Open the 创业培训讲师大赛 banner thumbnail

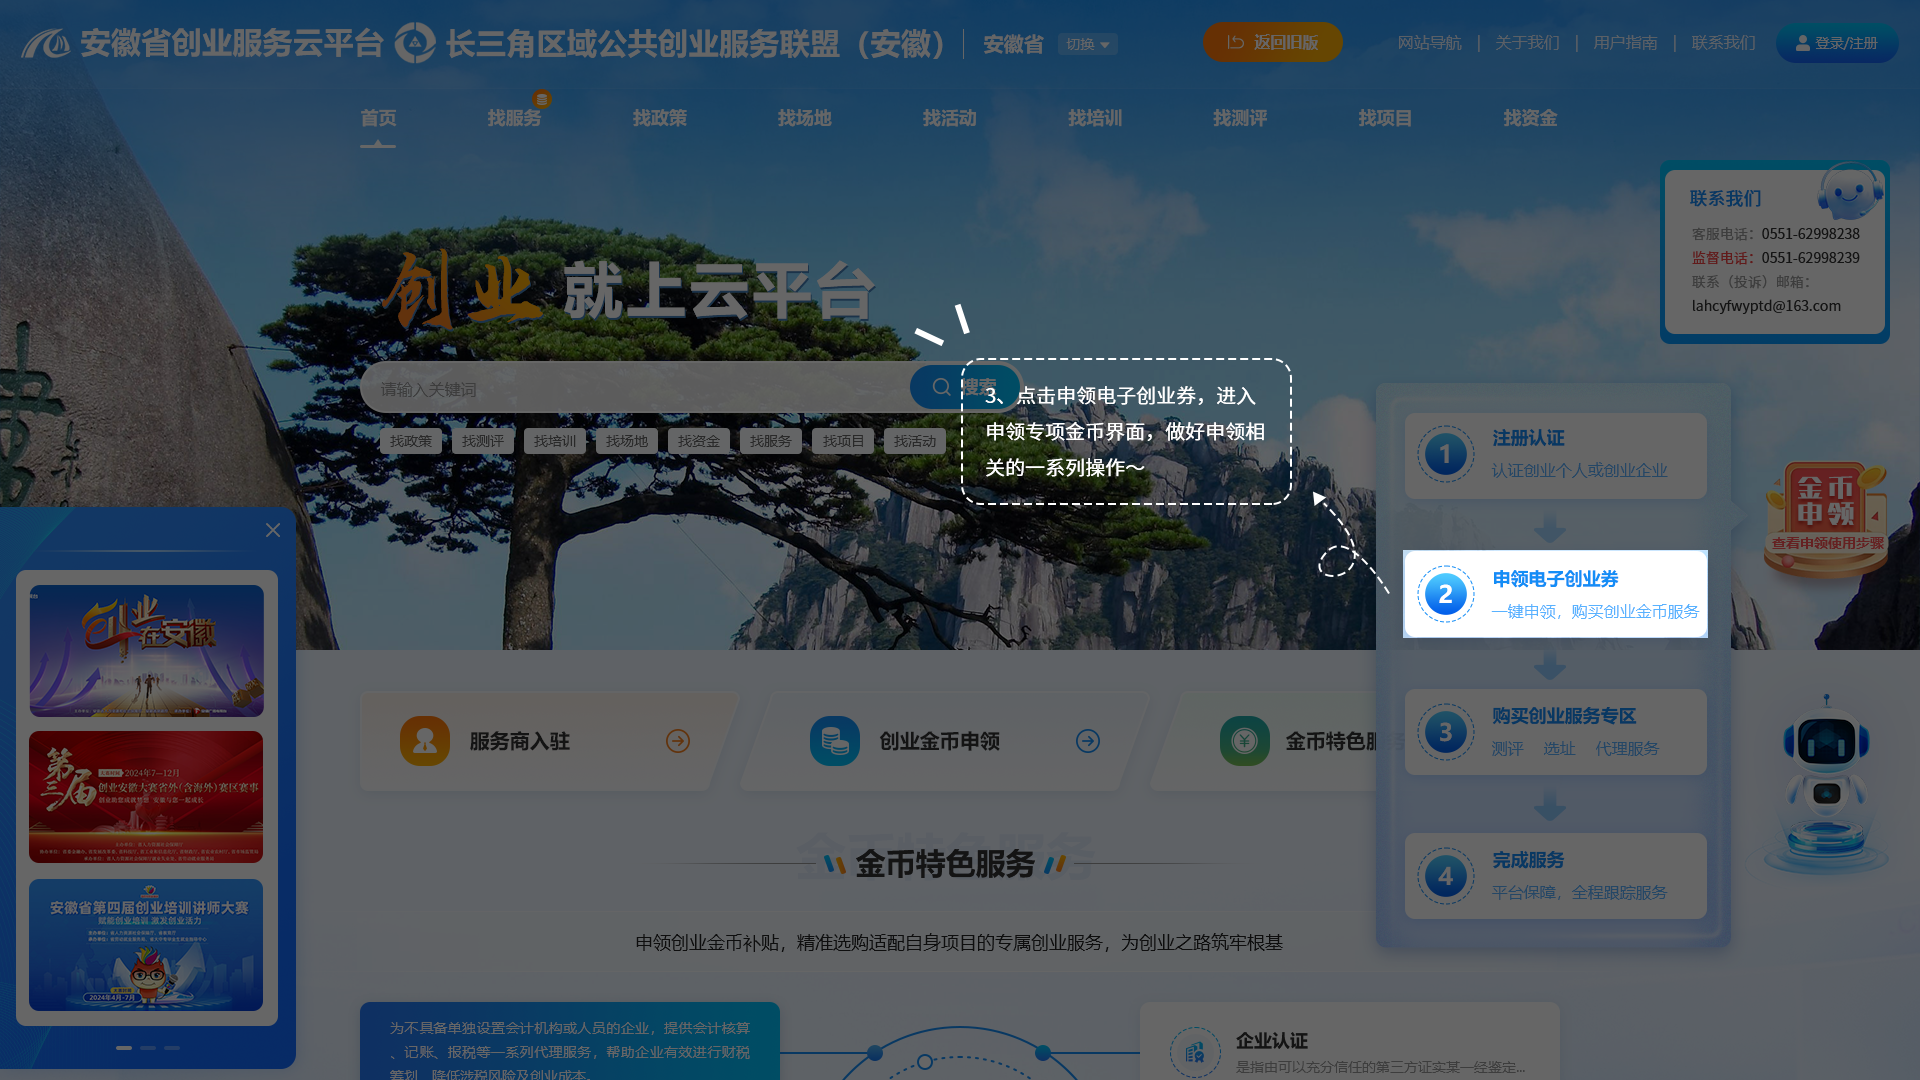pyautogui.click(x=146, y=945)
